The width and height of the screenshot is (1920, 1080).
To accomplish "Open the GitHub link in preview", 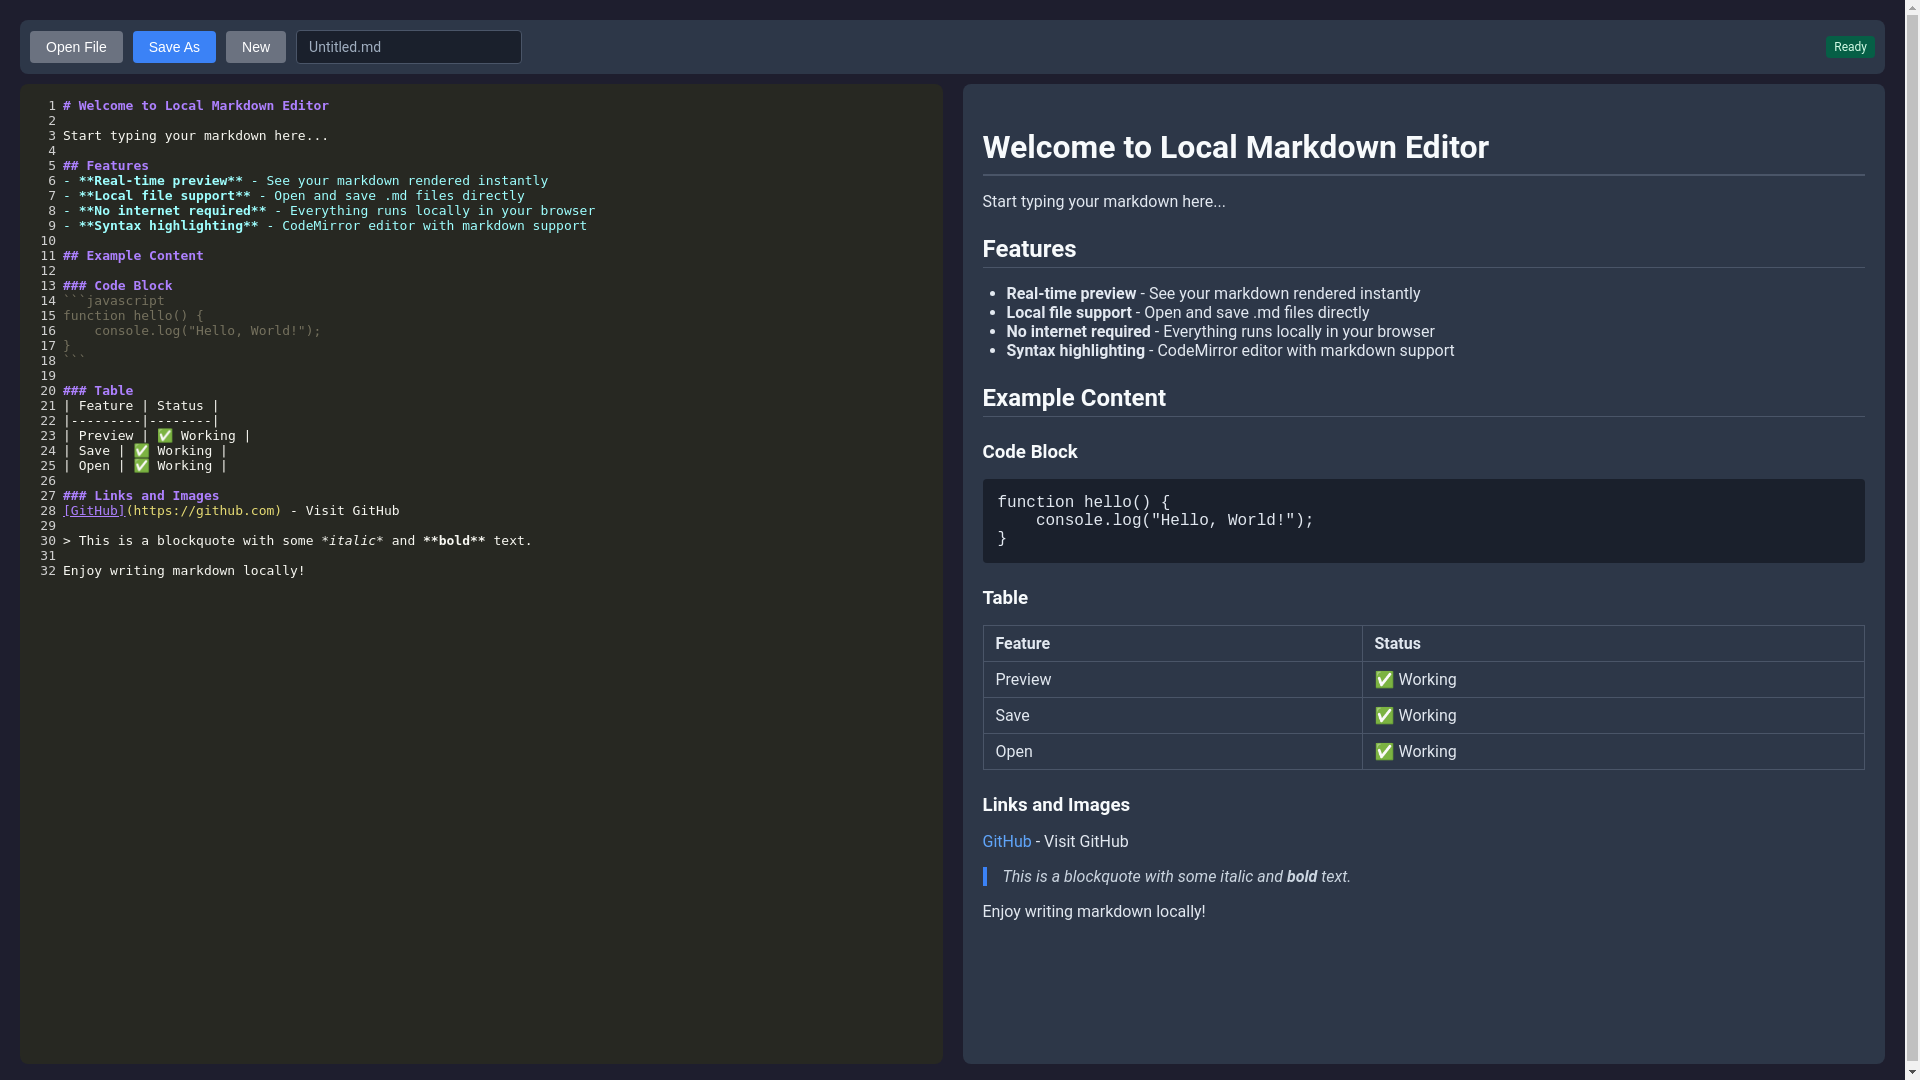I will click(x=1006, y=842).
